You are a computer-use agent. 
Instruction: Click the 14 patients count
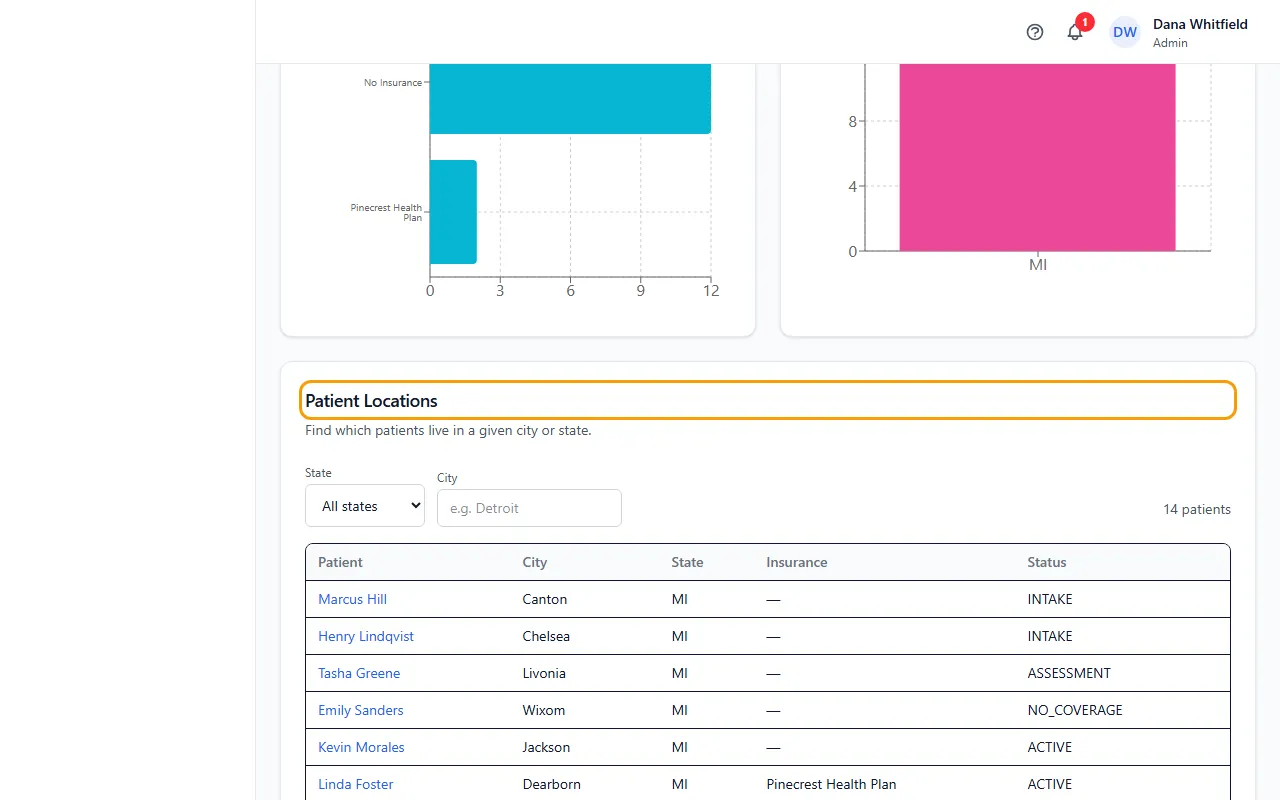[1197, 509]
